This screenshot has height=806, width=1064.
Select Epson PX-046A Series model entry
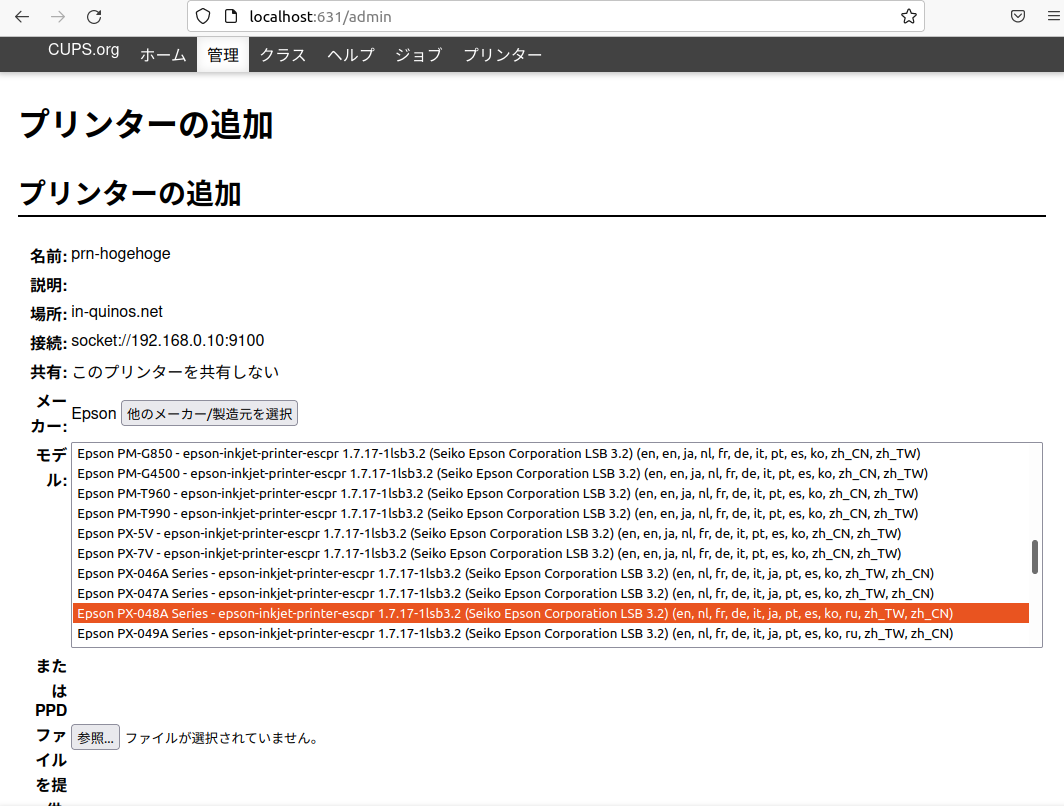coord(551,573)
